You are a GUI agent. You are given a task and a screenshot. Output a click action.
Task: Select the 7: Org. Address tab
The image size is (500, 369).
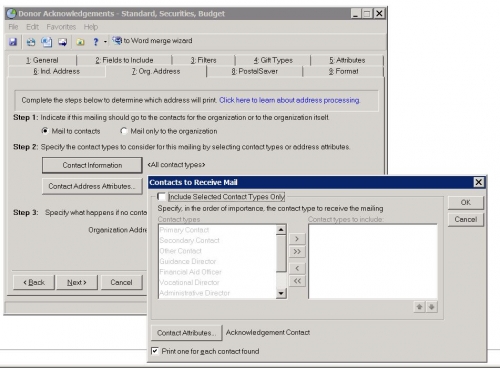tap(156, 71)
